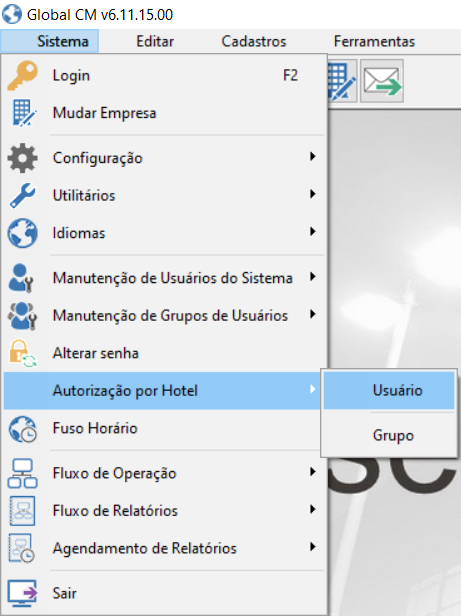Viewport: 461px width, 616px height.
Task: Click the padlock icon beside Alterar senha
Action: 23,353
